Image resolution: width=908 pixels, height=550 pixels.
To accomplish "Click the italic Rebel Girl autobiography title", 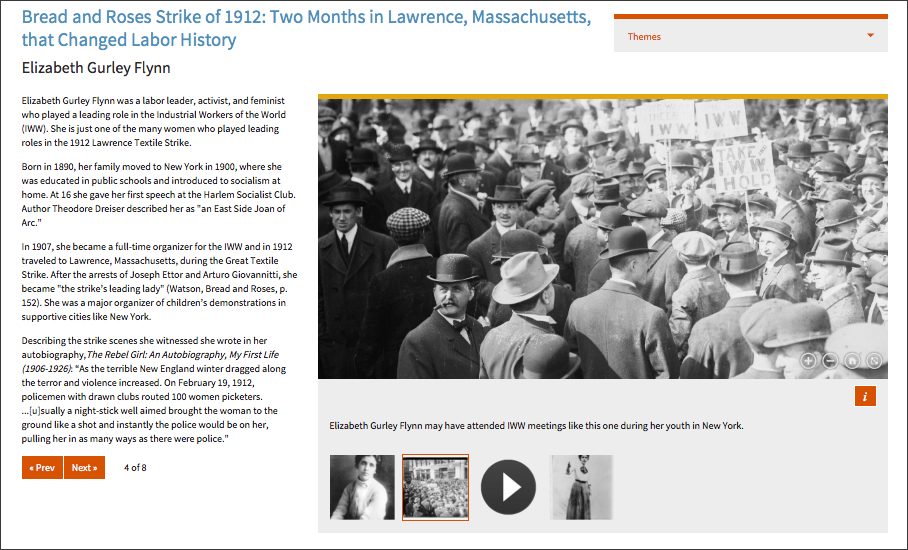I will point(184,354).
